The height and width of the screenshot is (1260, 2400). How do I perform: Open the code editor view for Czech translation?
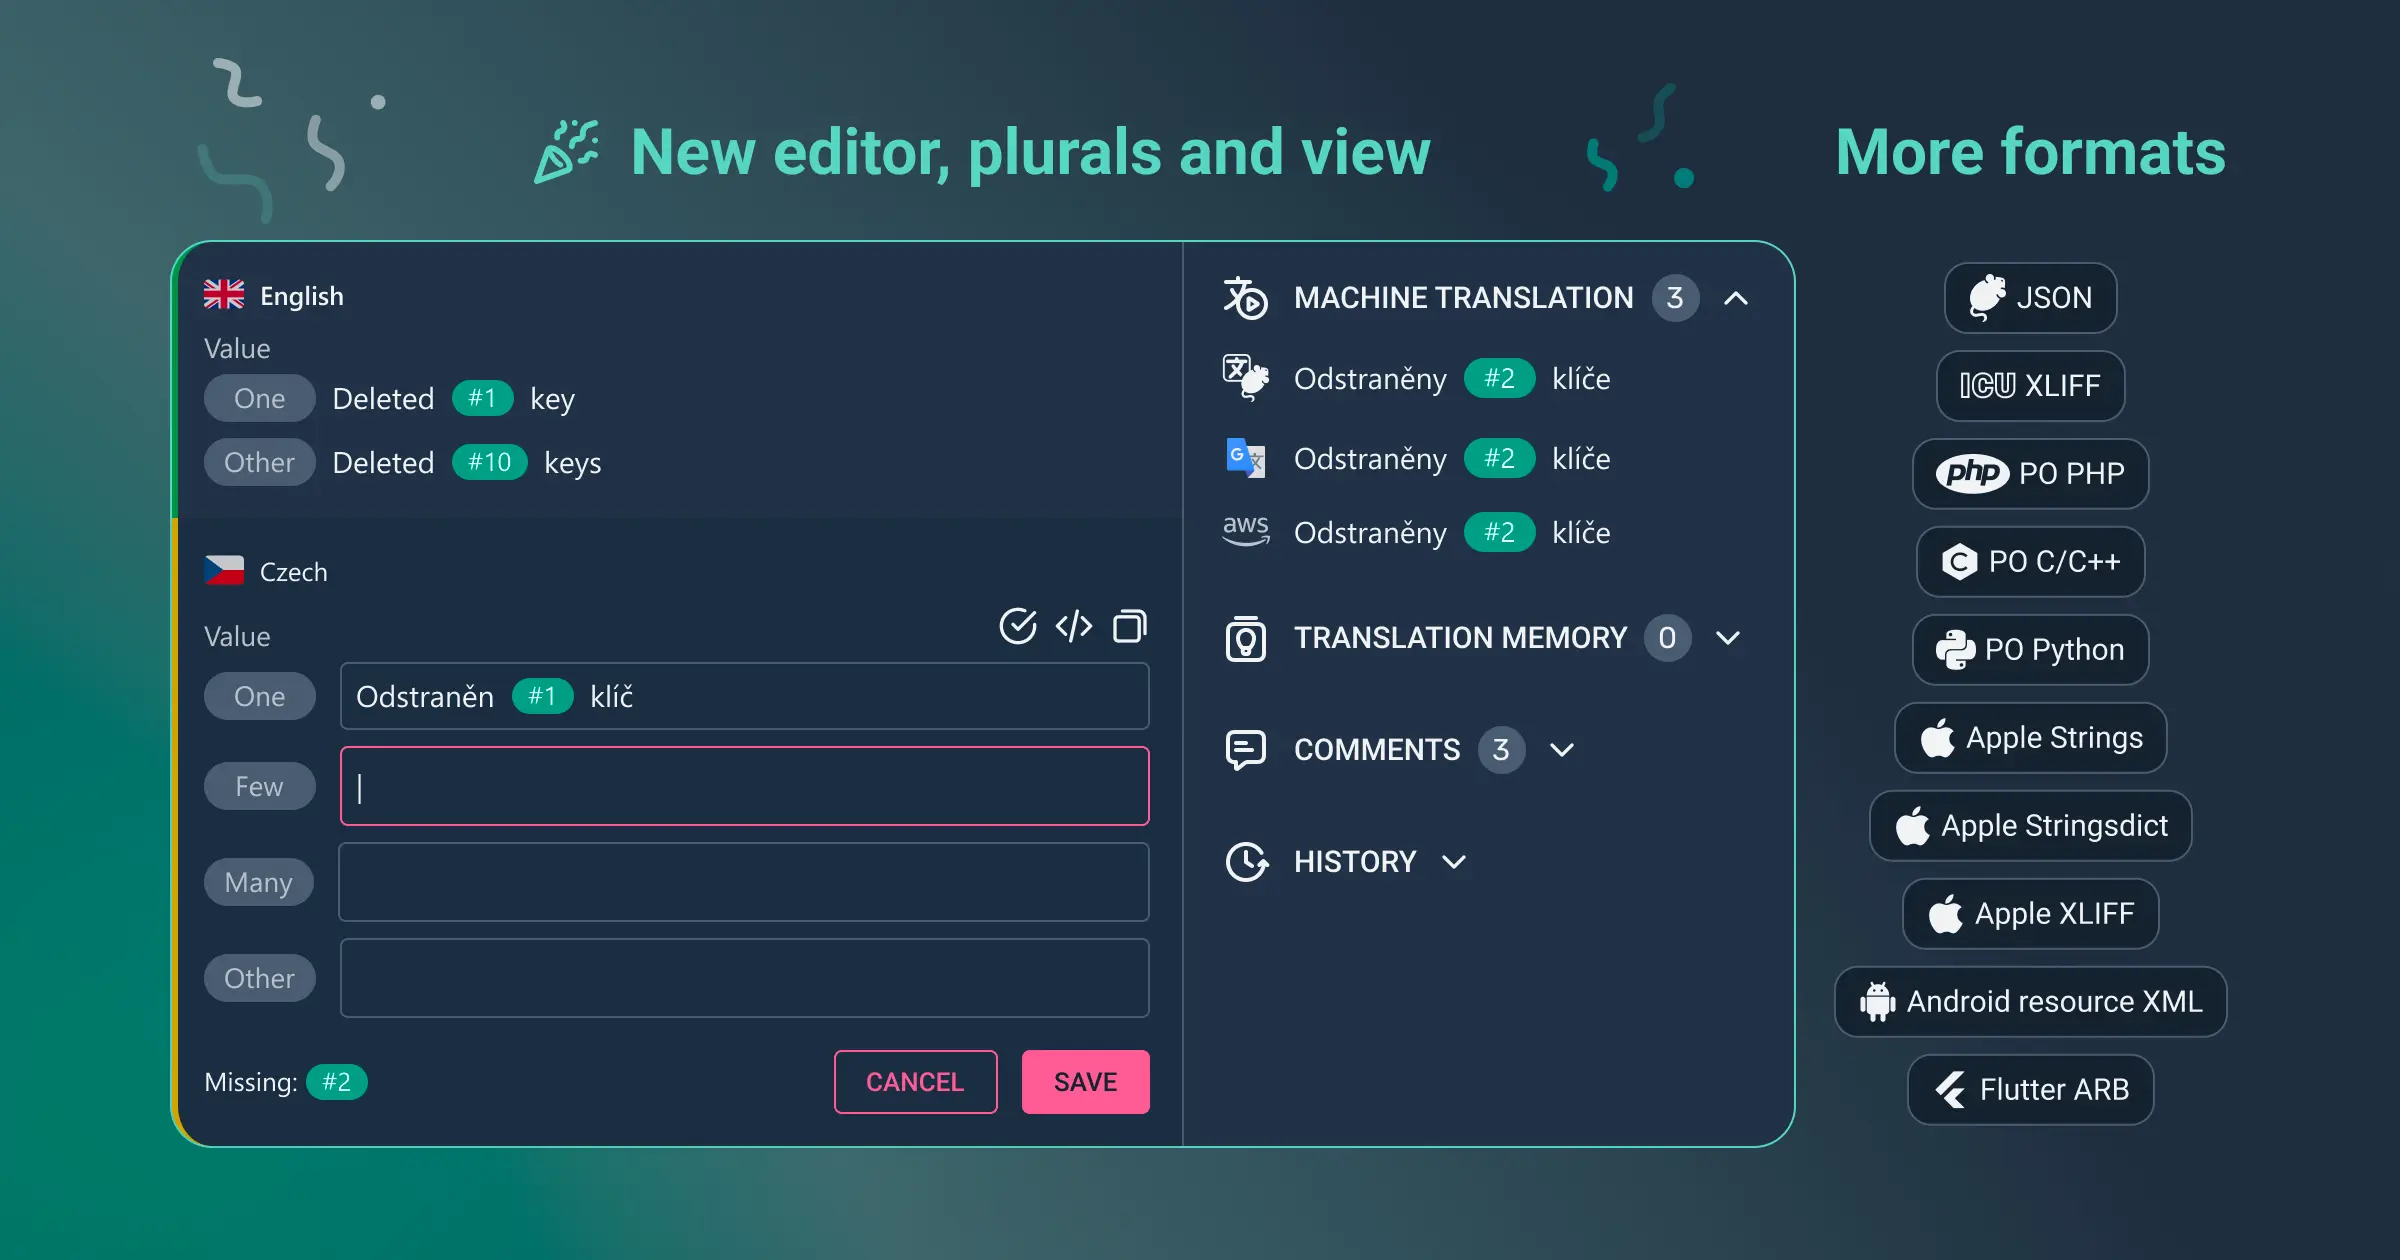(x=1073, y=626)
